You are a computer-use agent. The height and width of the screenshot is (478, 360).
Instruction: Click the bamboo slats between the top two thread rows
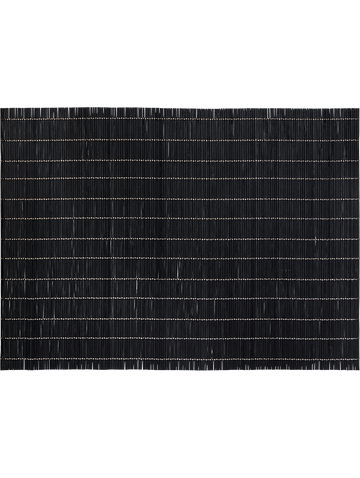tap(180, 130)
